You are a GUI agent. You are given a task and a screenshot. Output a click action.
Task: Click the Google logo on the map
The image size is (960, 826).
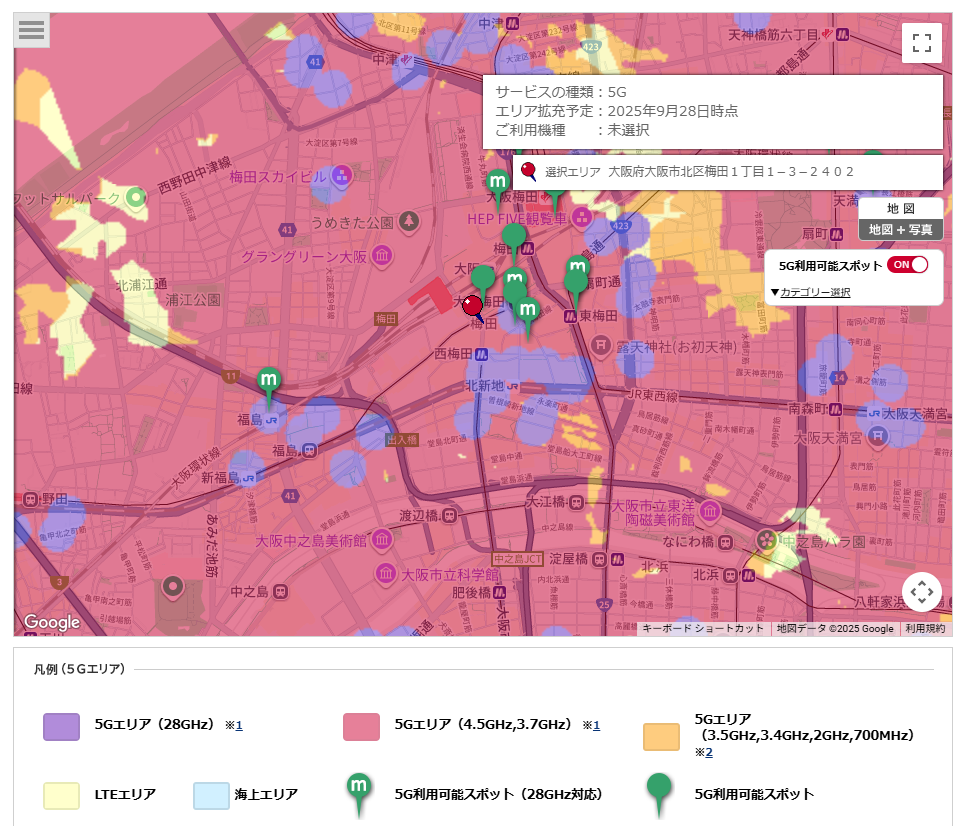coord(51,622)
